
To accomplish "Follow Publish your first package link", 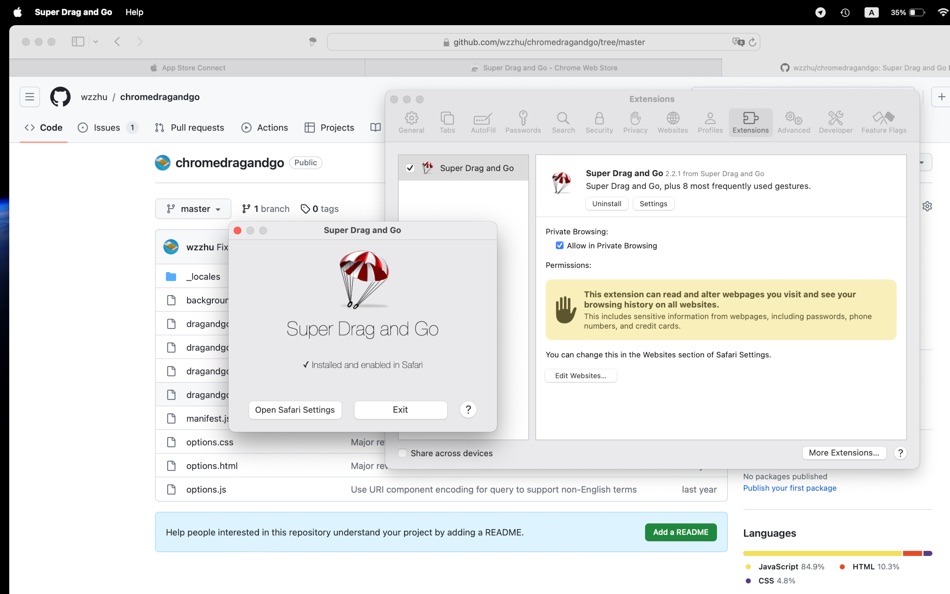I will [789, 488].
